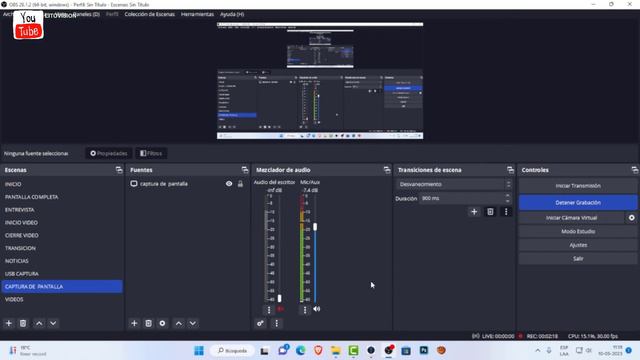Open Audio del escritorio options menu dots
The width and height of the screenshot is (640, 360).
pyautogui.click(x=269, y=310)
